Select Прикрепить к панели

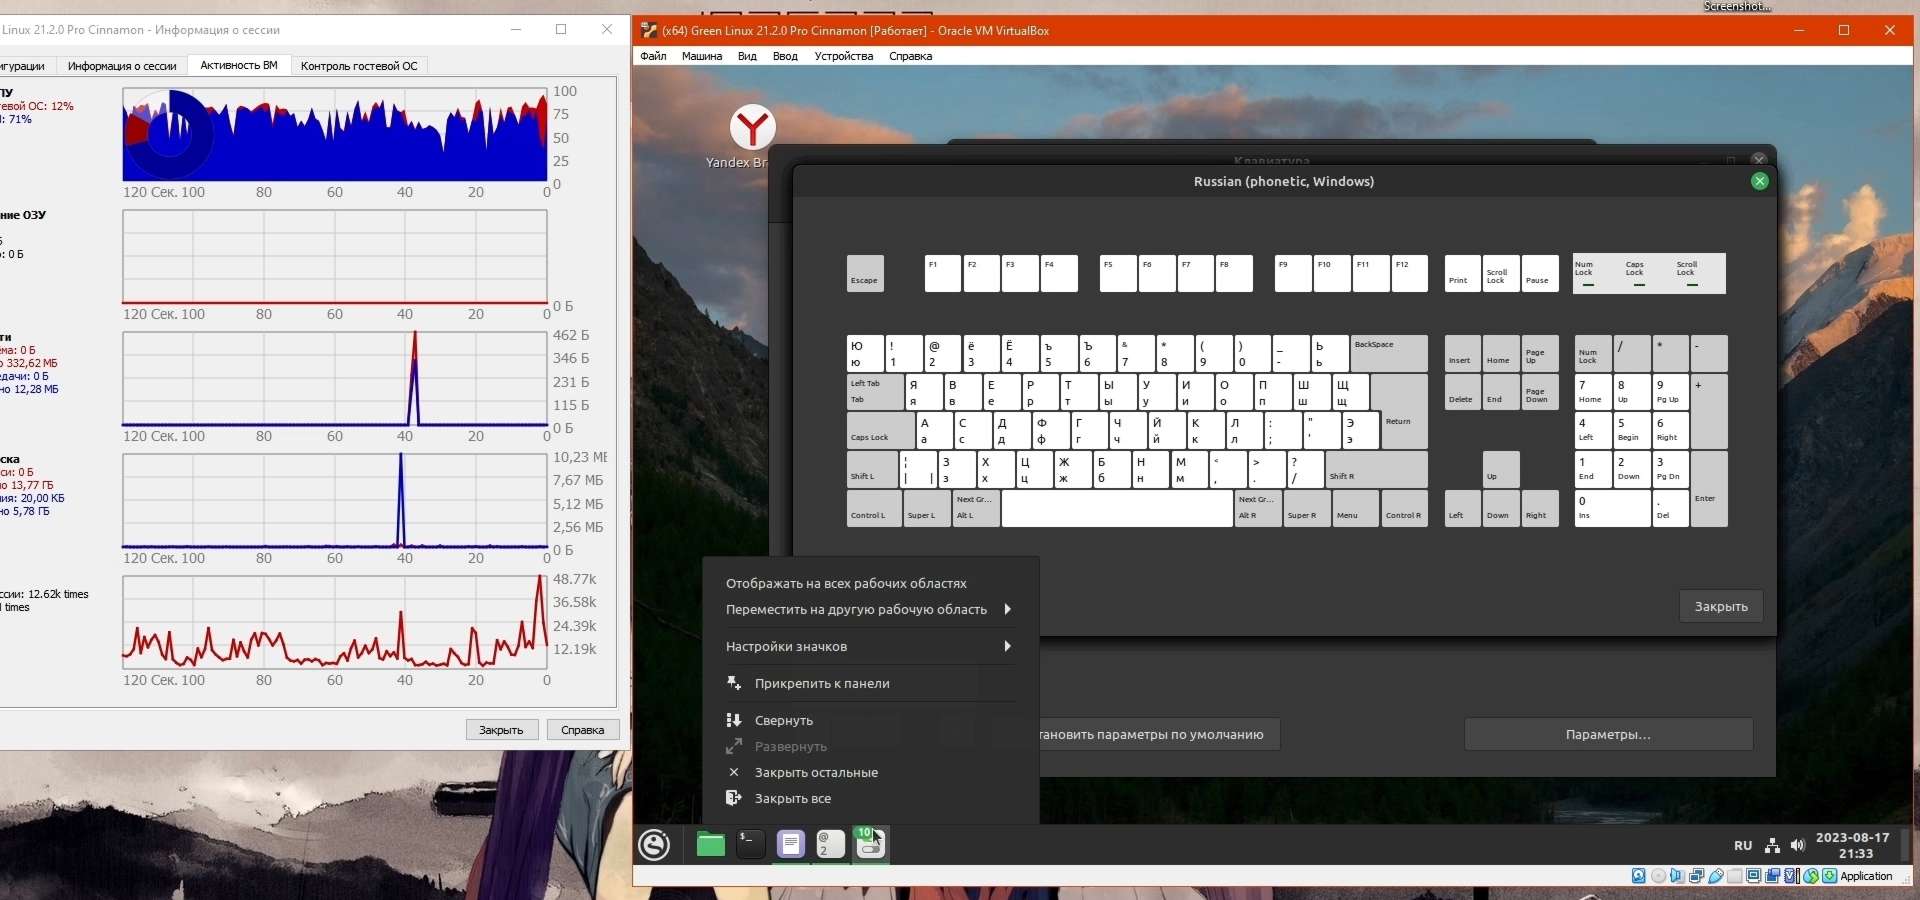pyautogui.click(x=870, y=683)
